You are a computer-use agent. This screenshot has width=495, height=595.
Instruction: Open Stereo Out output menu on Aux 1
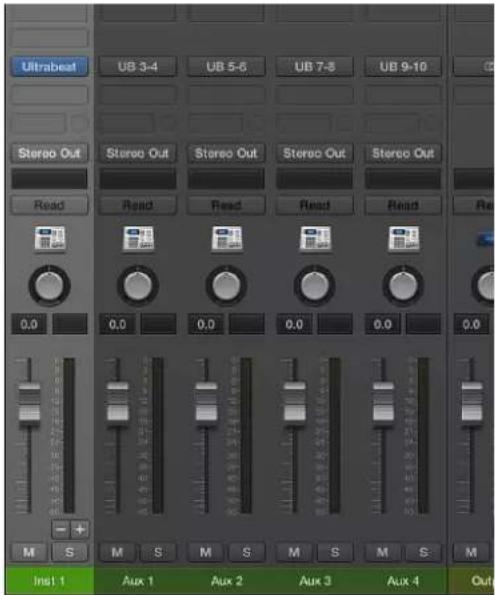click(x=138, y=153)
